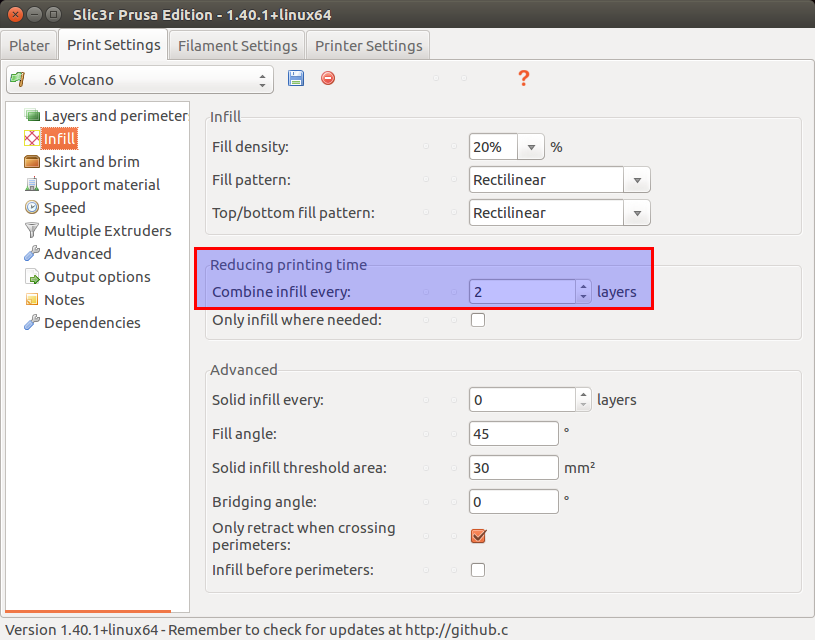Screen dimensions: 815x640
Task: Click the green flag icon beside .6 Volcano
Action: (18, 79)
